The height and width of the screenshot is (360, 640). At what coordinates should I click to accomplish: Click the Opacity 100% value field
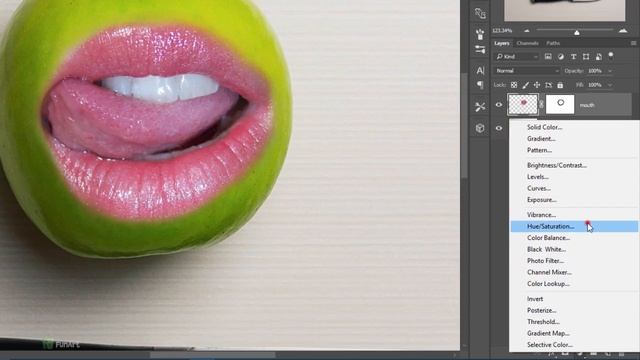click(596, 71)
